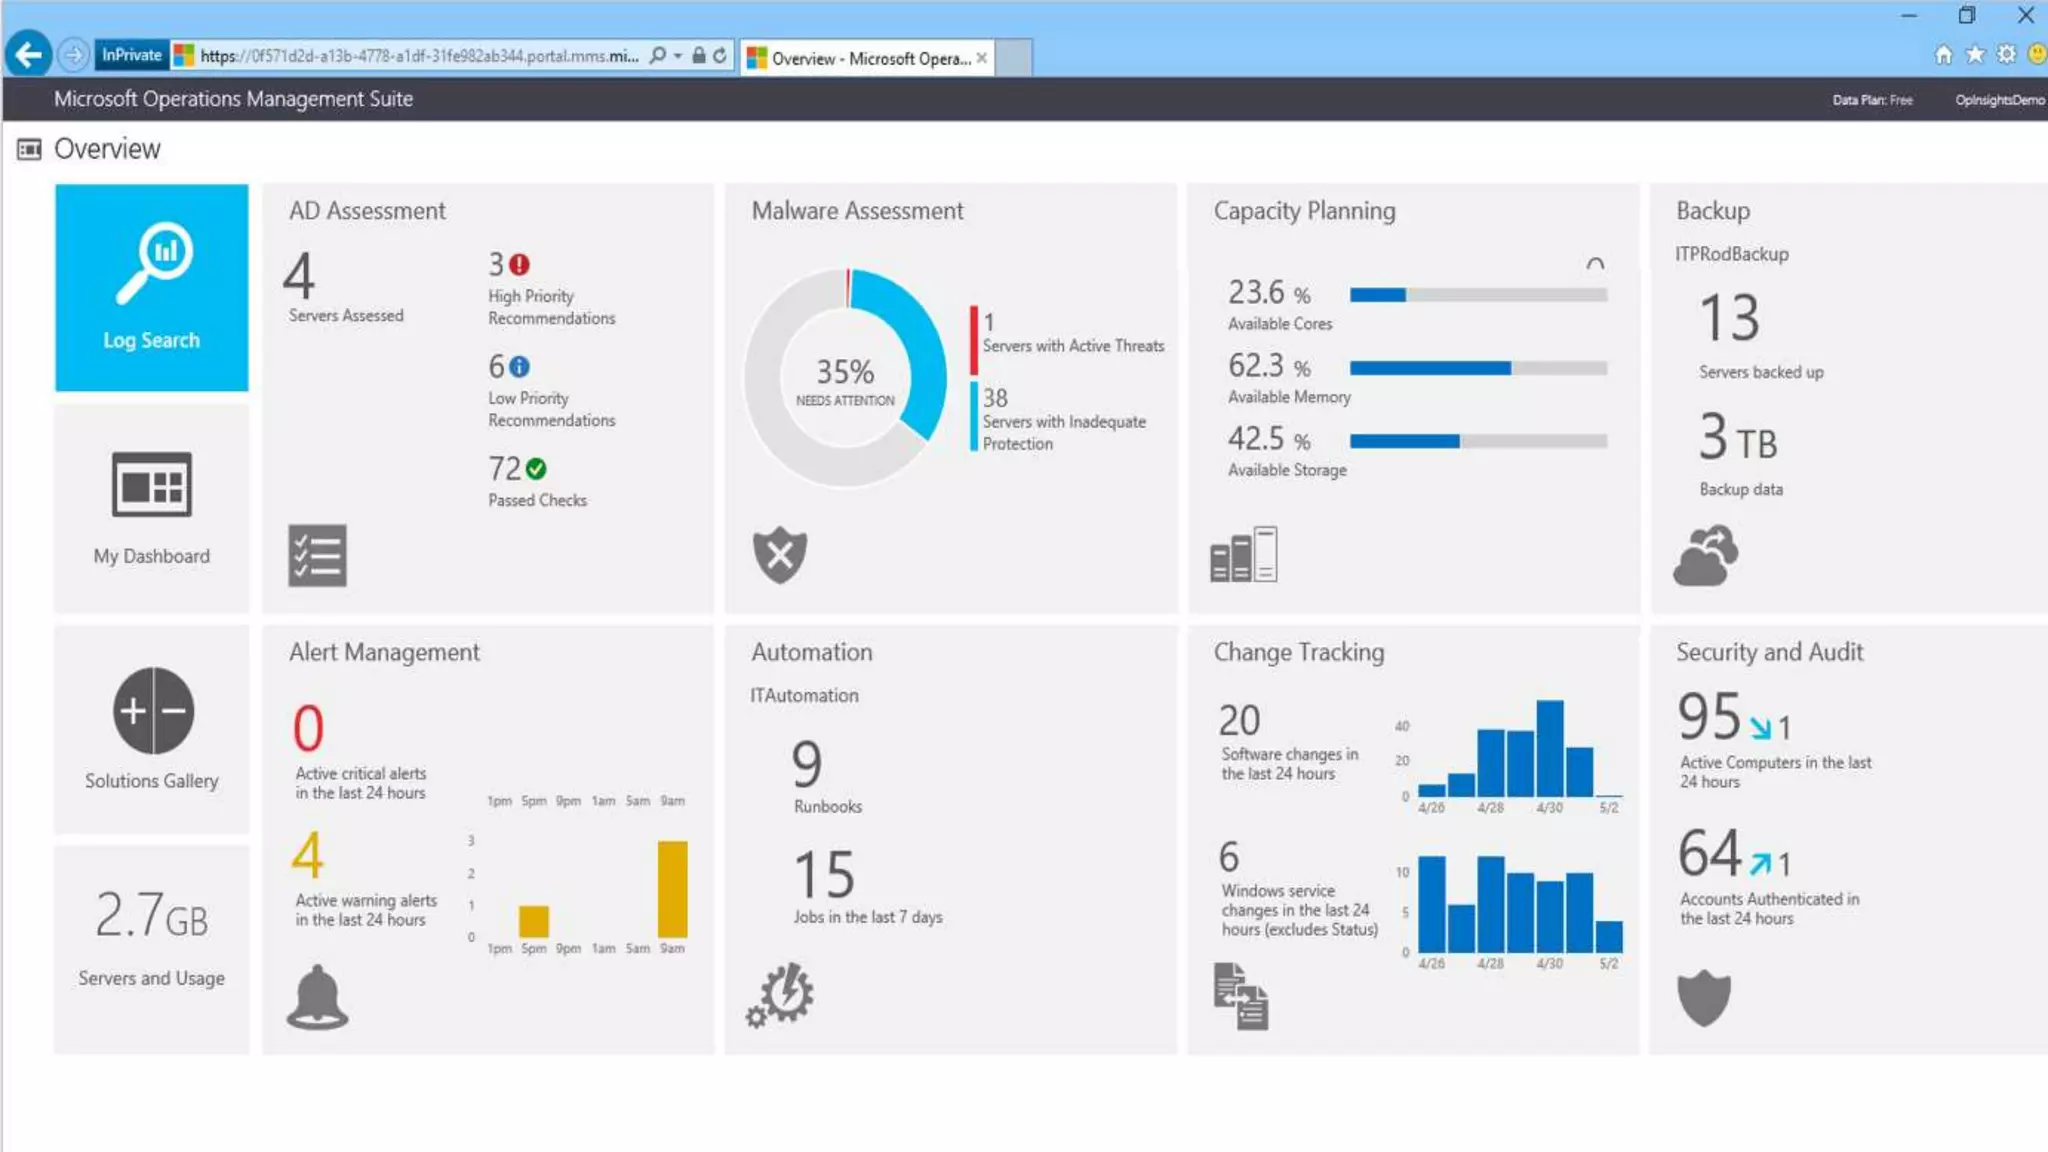Click the High Priority Recommendations count
Image resolution: width=2048 pixels, height=1152 pixels.
click(497, 264)
